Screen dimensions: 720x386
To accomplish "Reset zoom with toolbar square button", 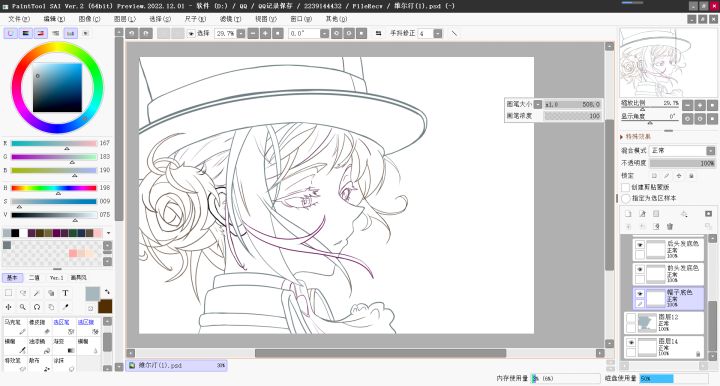I will click(277, 34).
